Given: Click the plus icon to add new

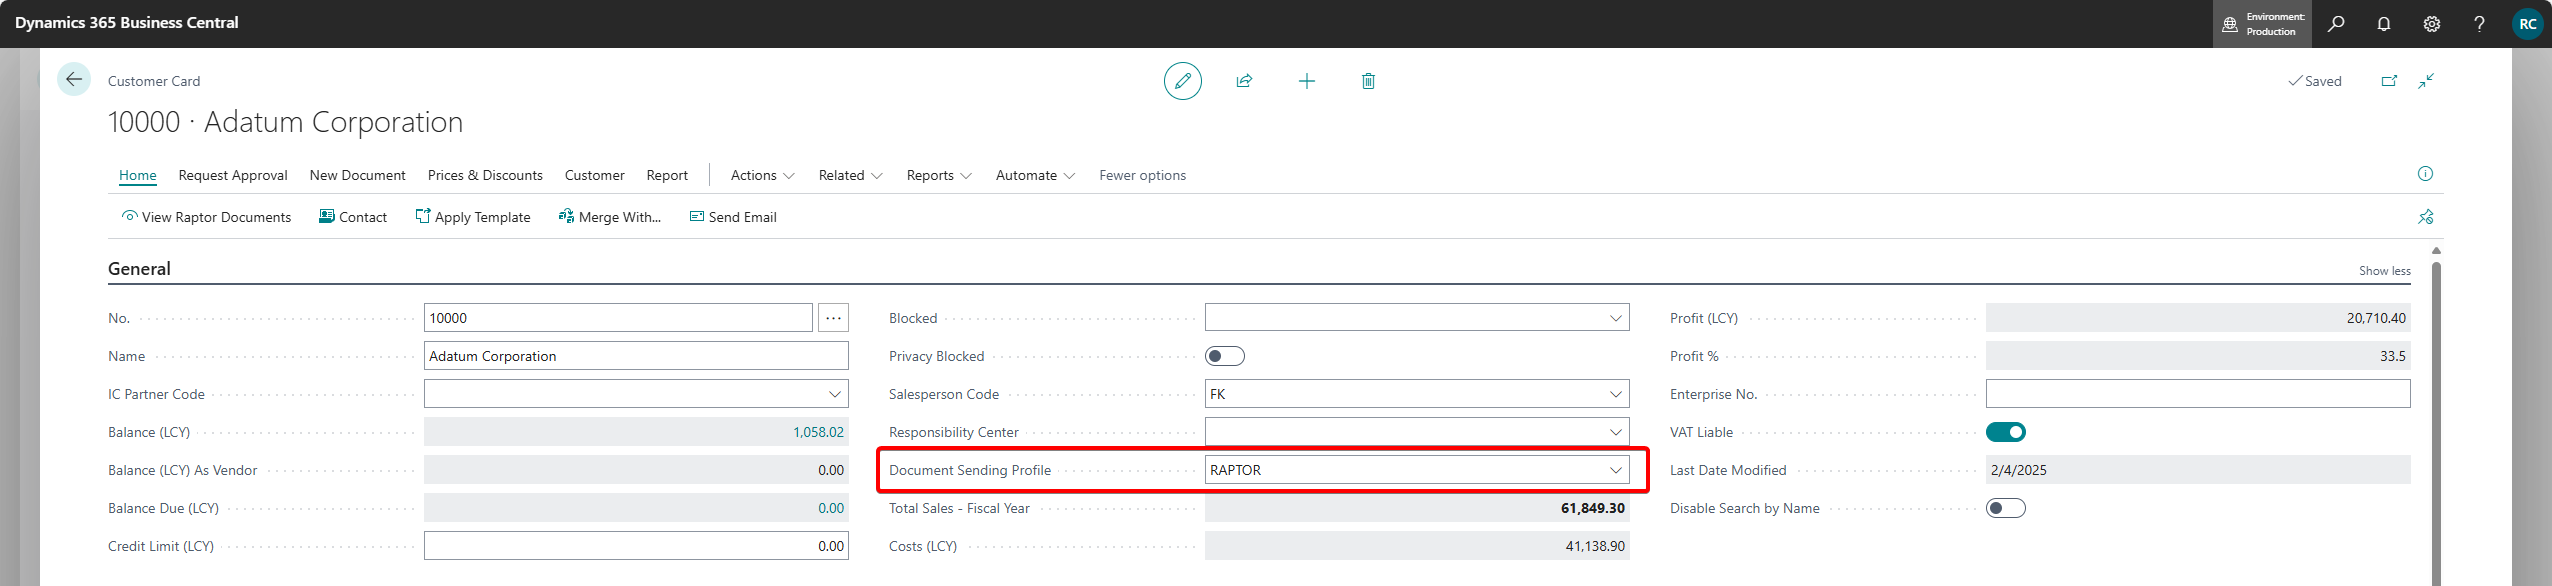Looking at the screenshot, I should pyautogui.click(x=1306, y=81).
